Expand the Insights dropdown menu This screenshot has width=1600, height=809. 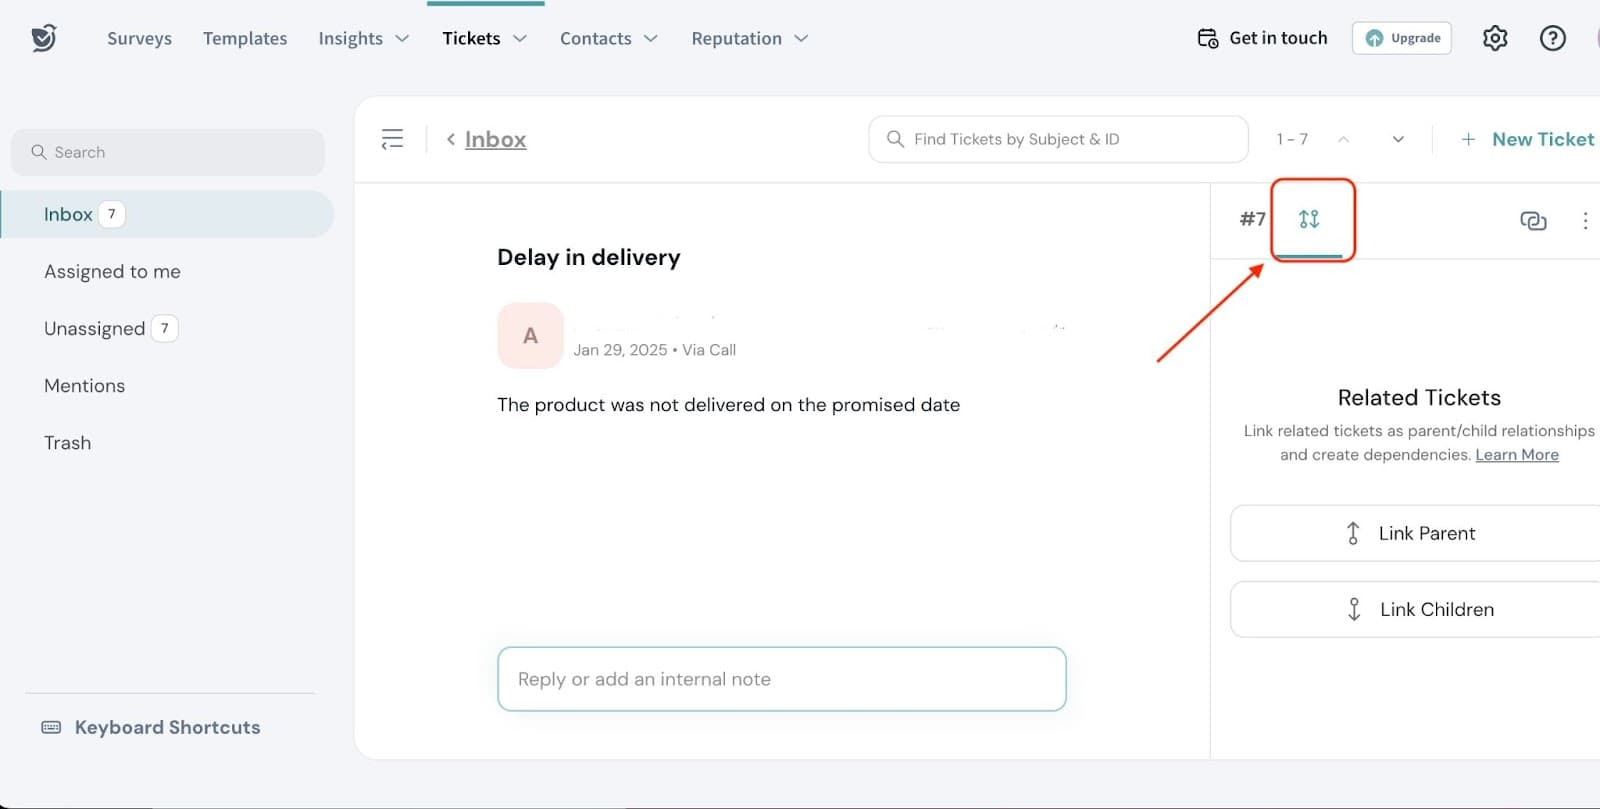click(364, 38)
